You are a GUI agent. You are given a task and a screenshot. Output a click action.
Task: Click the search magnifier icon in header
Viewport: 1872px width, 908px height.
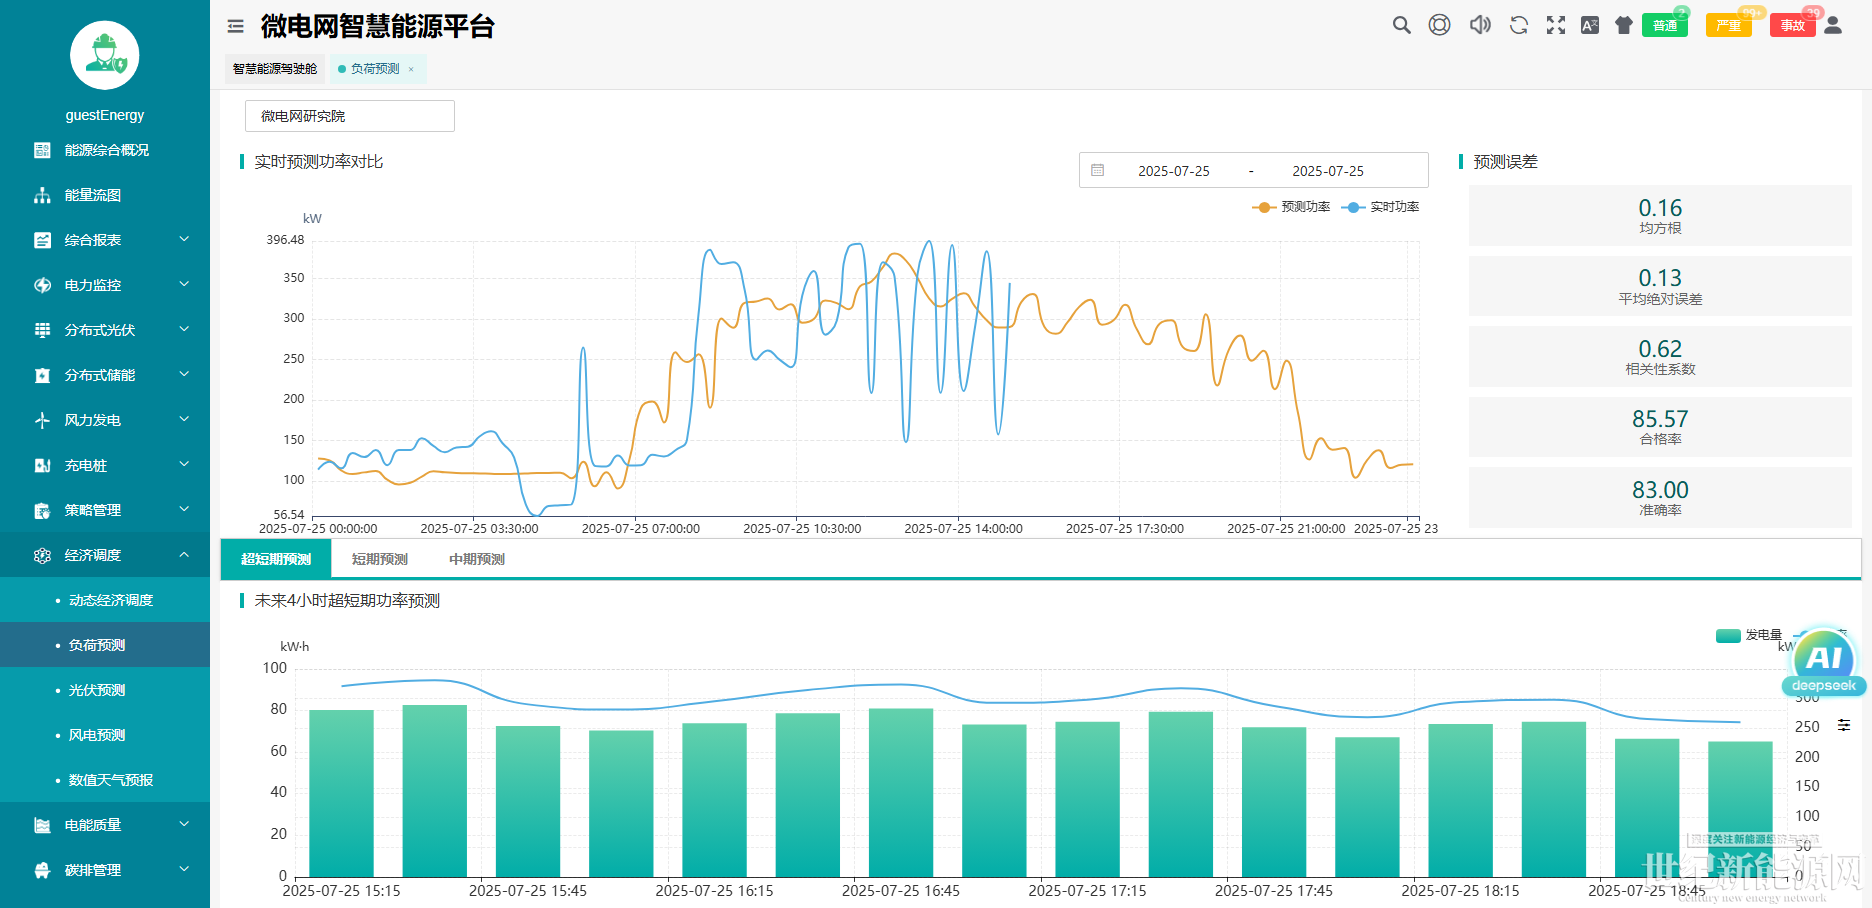pyautogui.click(x=1401, y=25)
